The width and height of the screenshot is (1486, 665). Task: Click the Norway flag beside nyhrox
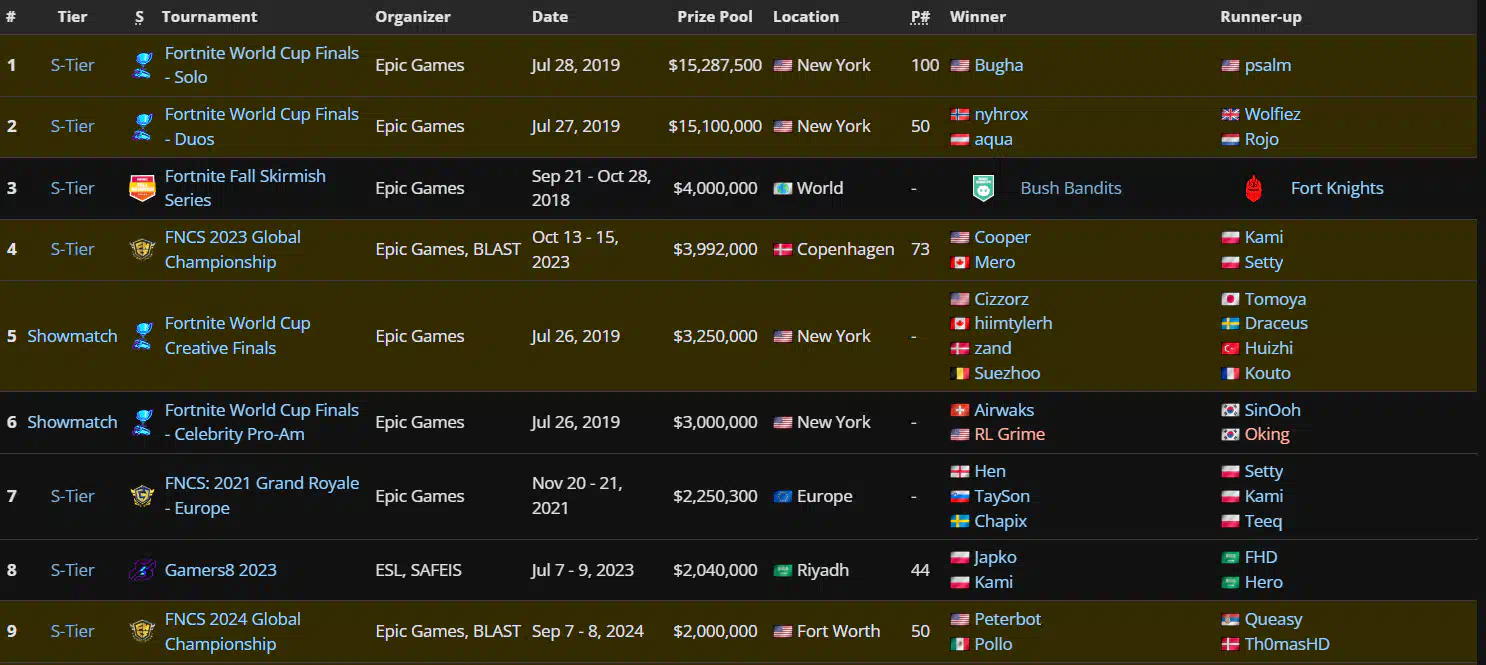960,115
